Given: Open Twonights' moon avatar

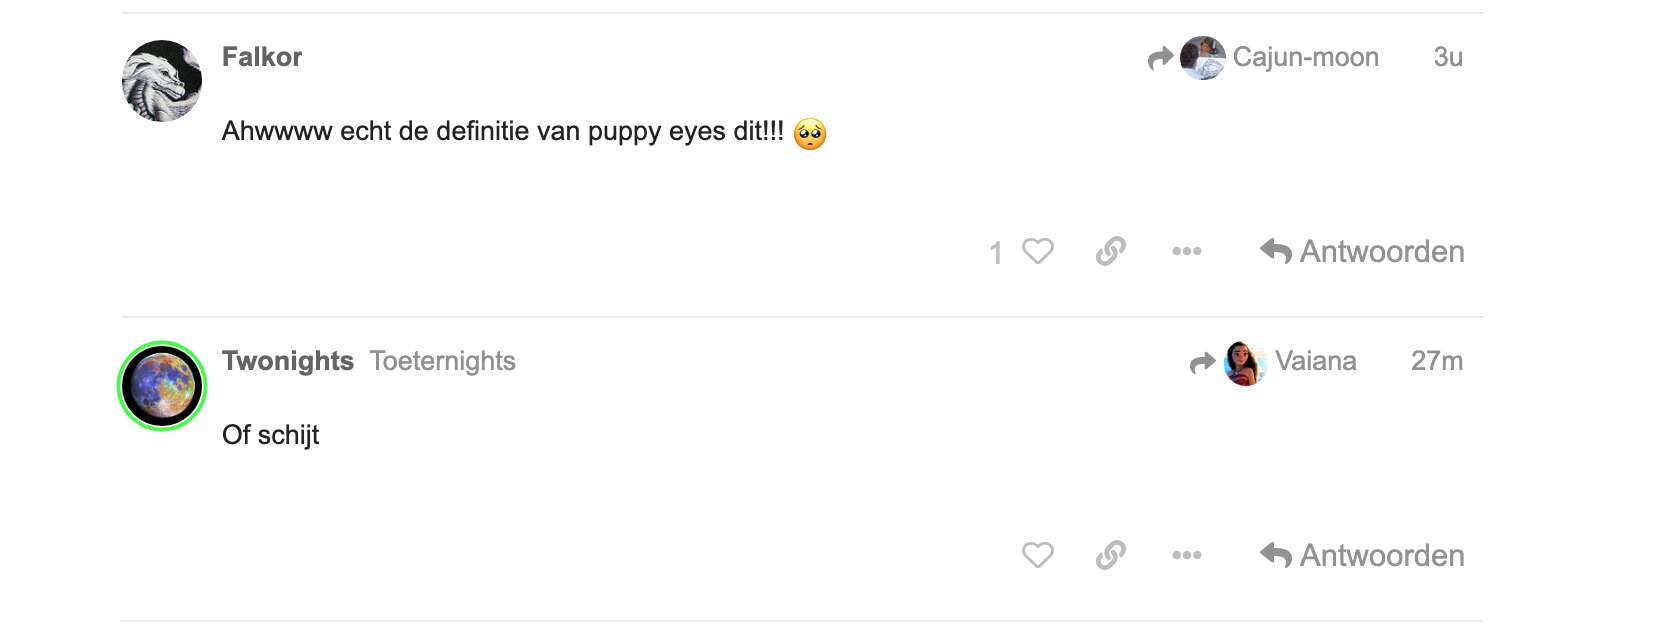Looking at the screenshot, I should 162,386.
